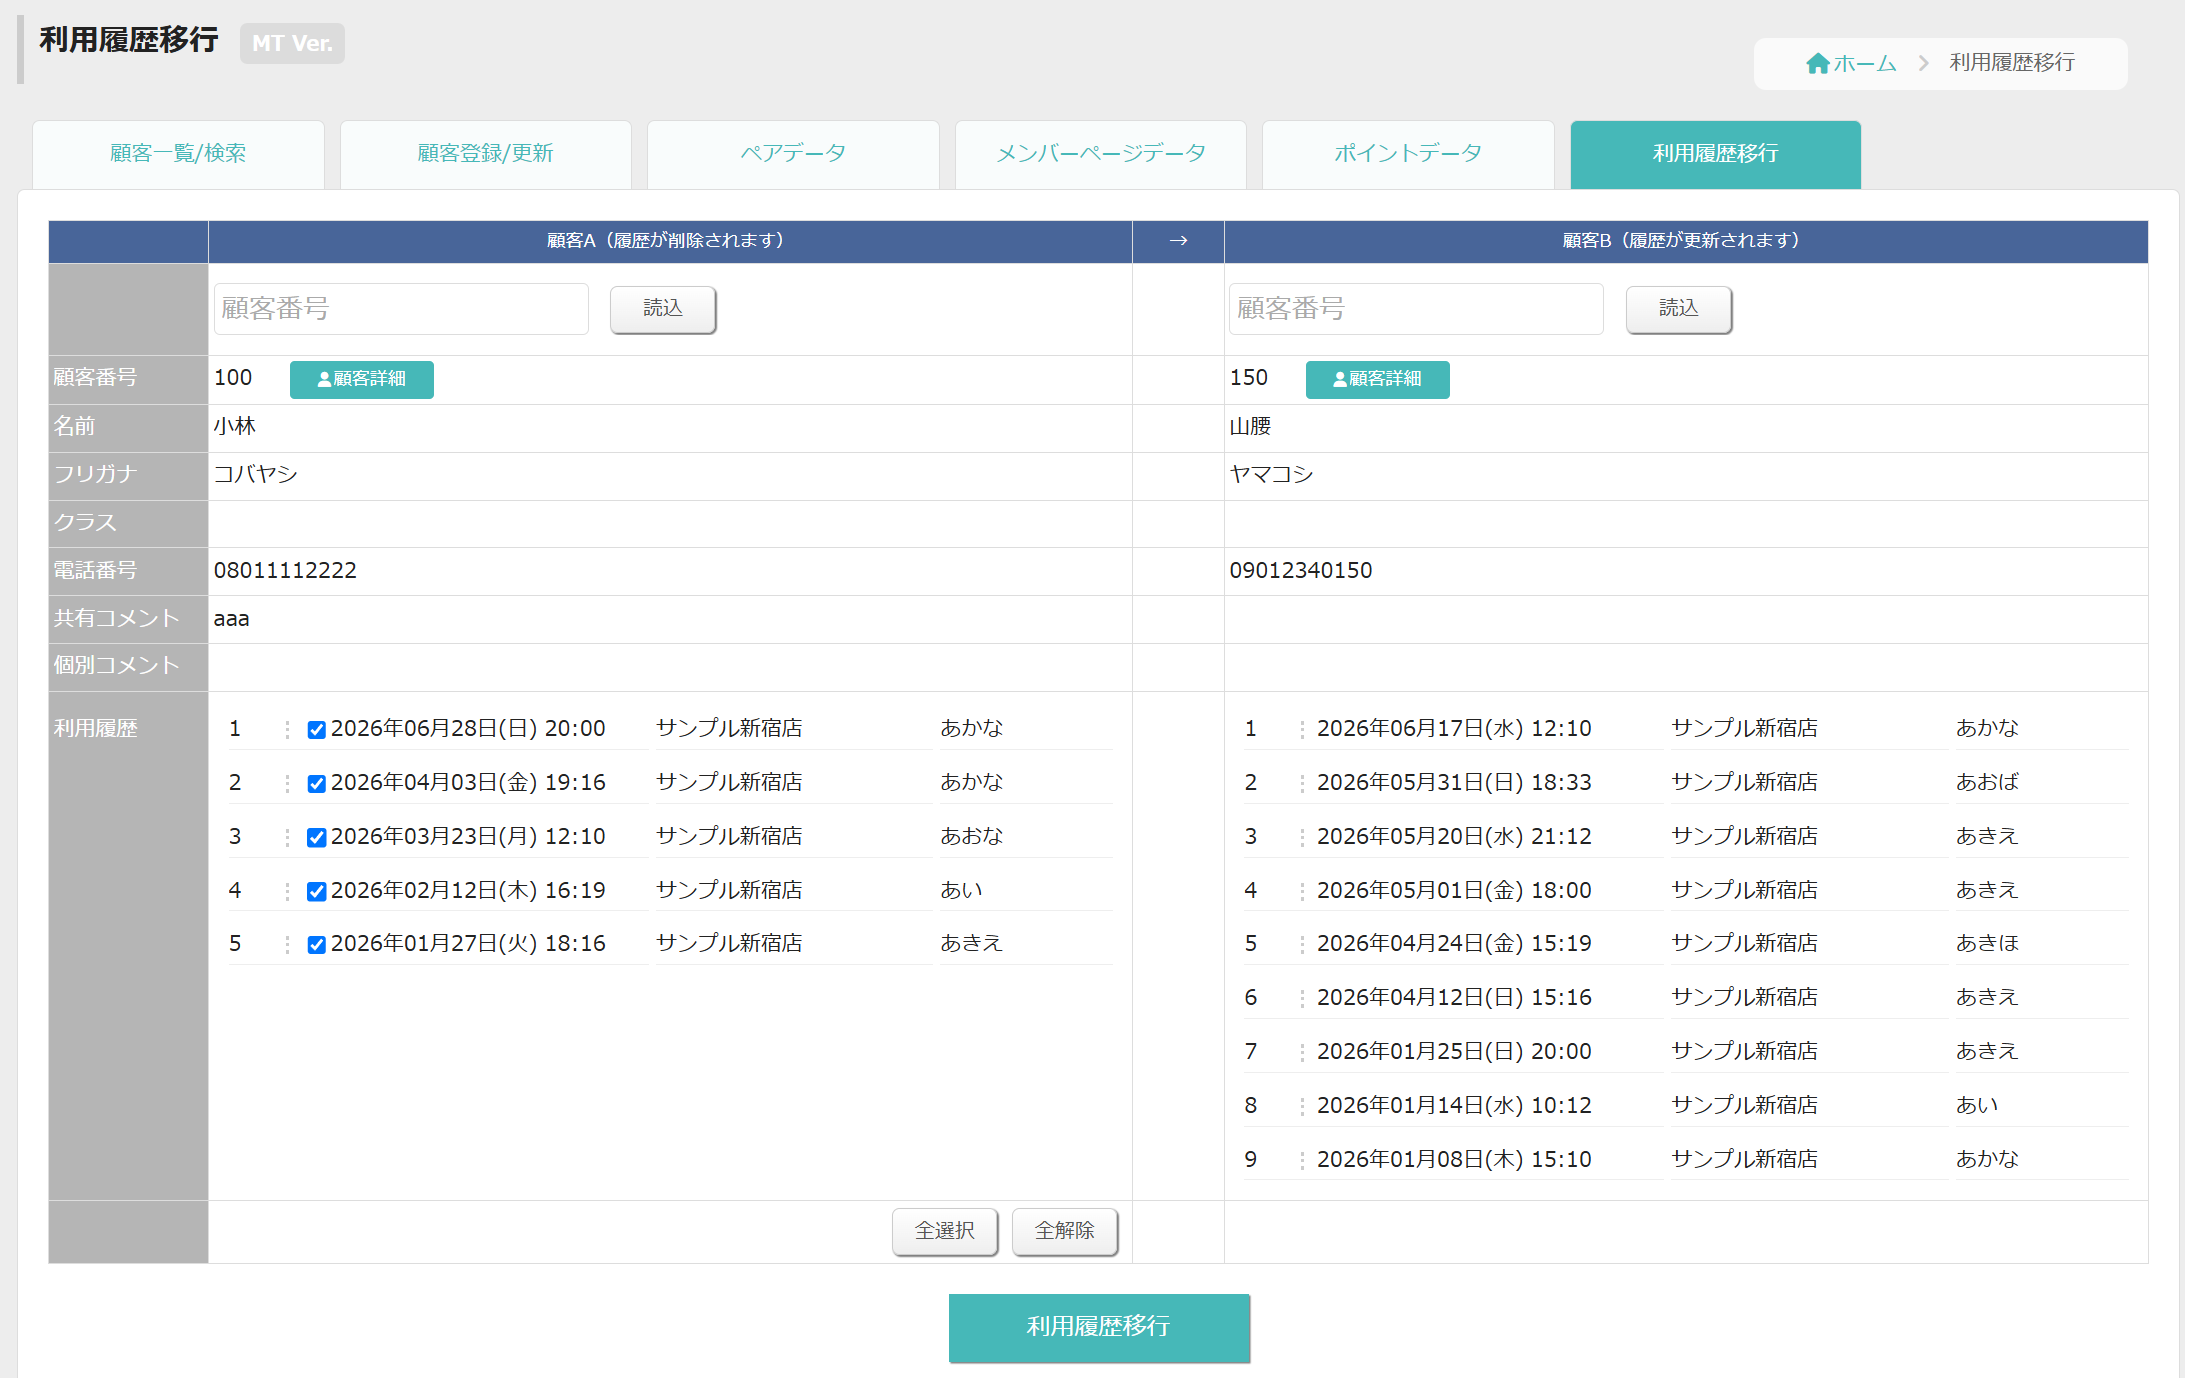Uncheck the 2026年06月28日 20:00 history entry

[316, 730]
